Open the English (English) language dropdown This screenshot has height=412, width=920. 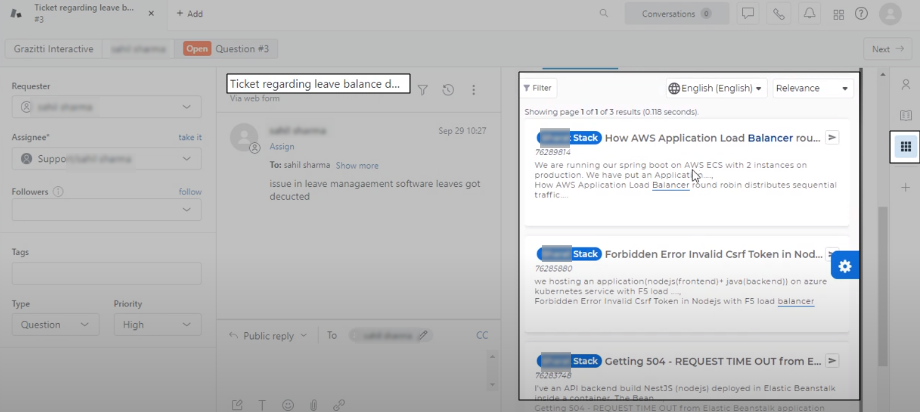(x=716, y=88)
